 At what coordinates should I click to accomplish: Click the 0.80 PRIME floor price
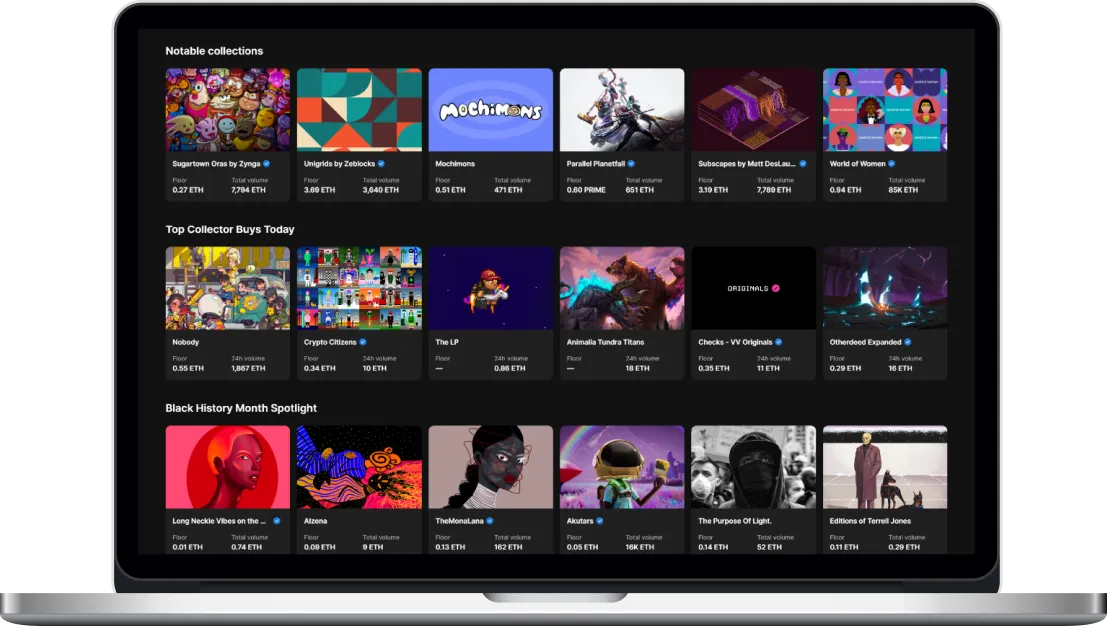(x=586, y=190)
